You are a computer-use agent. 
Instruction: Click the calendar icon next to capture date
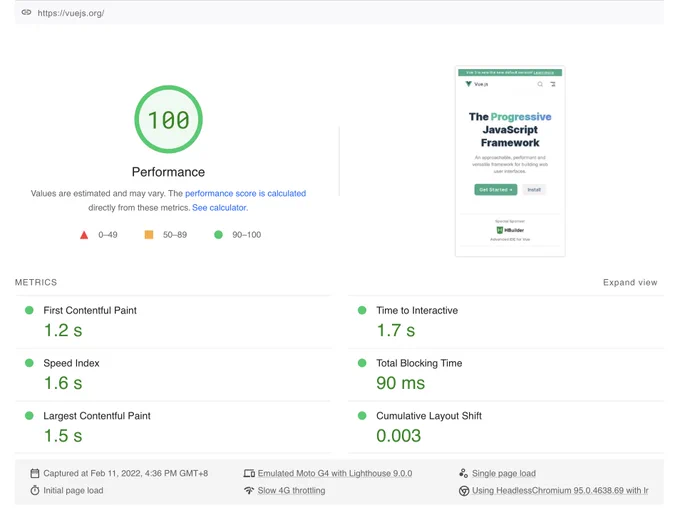(35, 473)
